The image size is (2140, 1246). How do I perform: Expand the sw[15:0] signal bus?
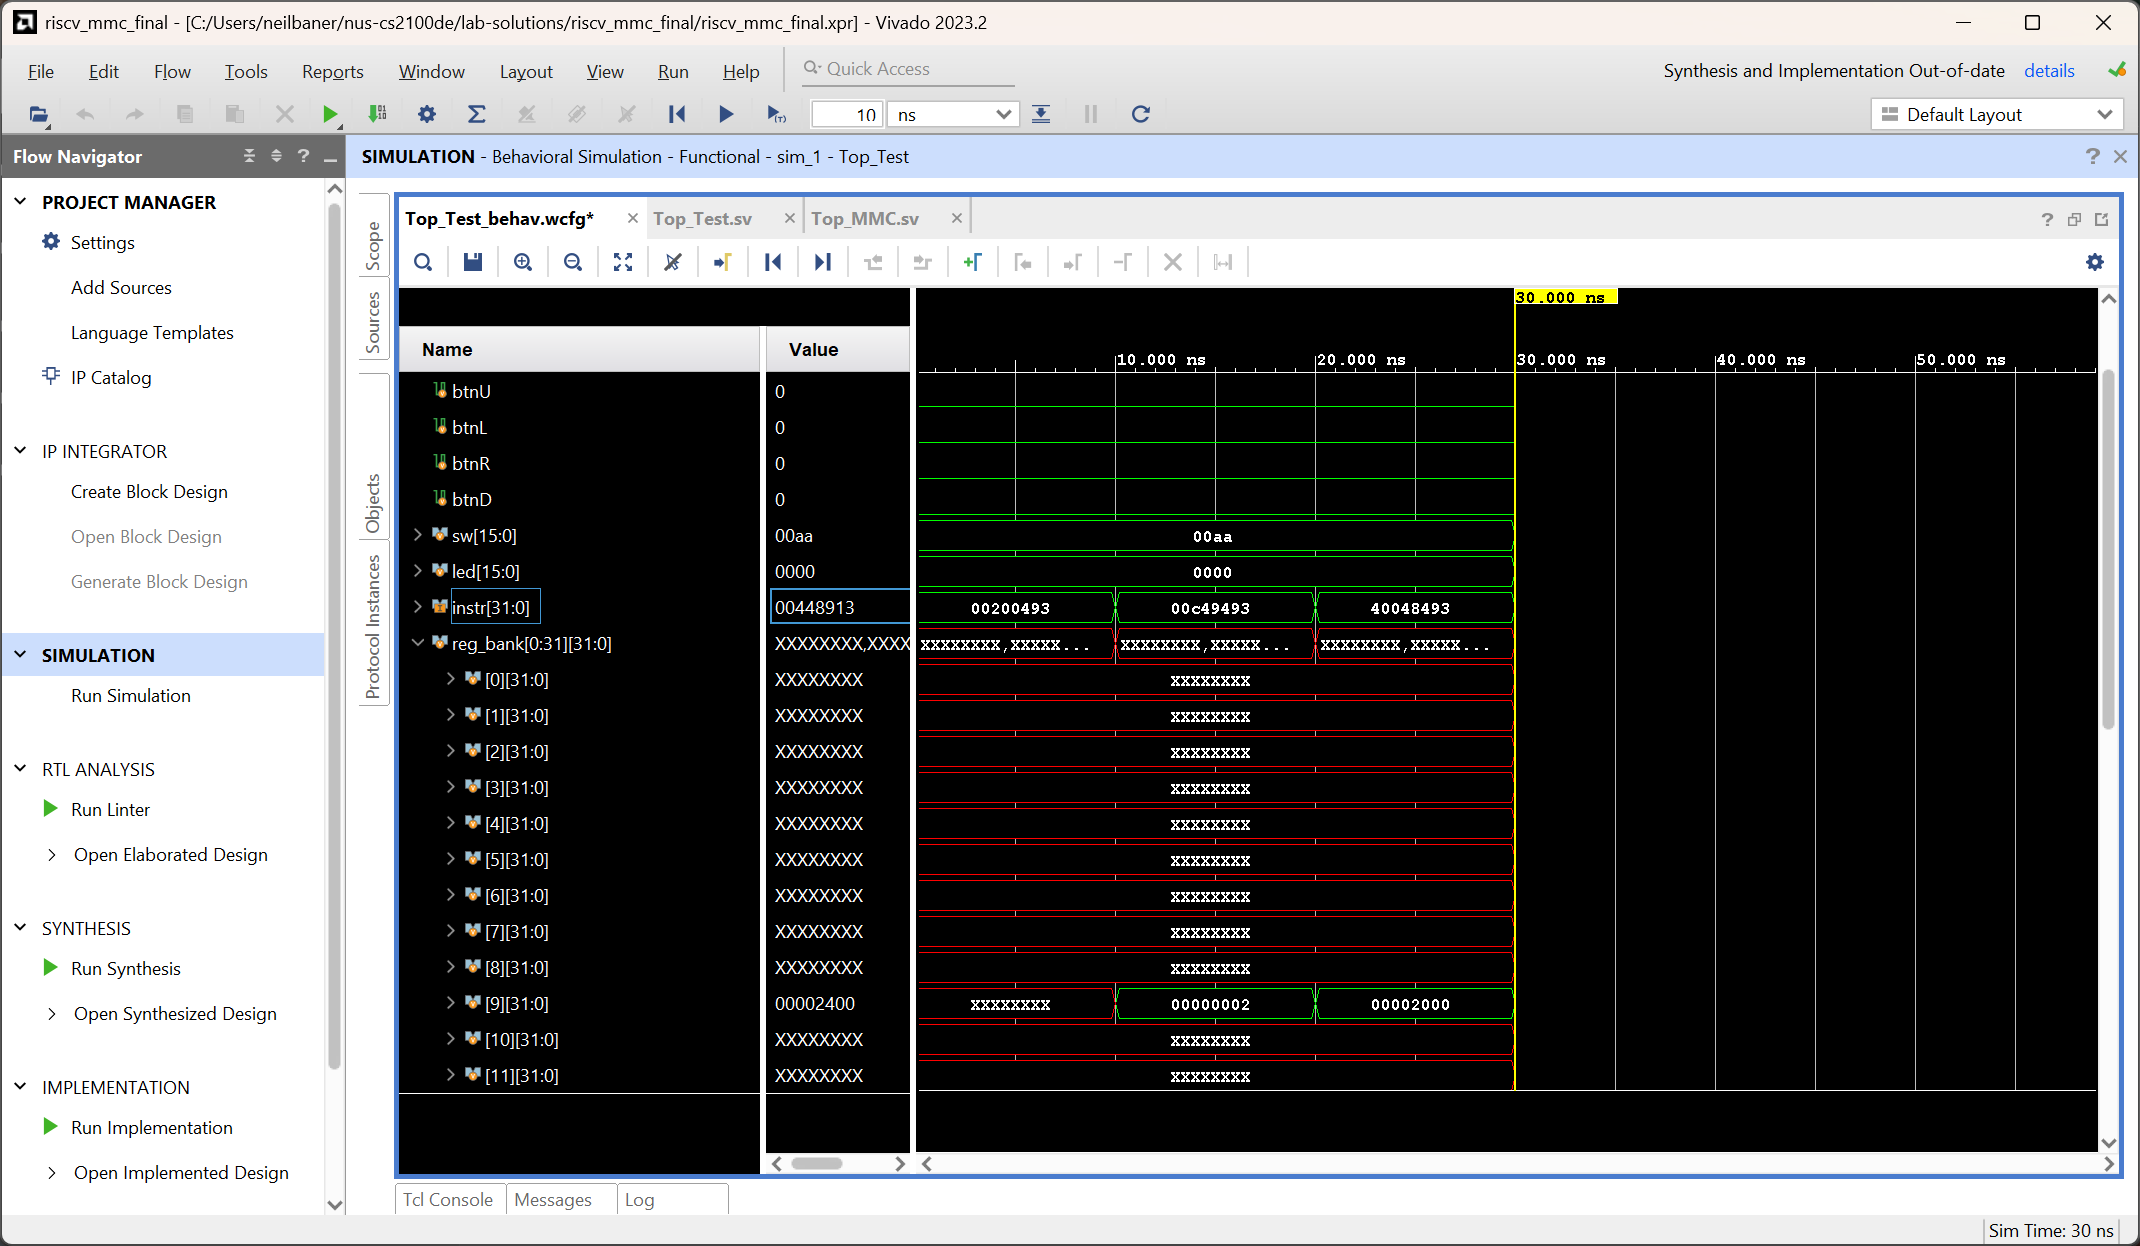418,536
